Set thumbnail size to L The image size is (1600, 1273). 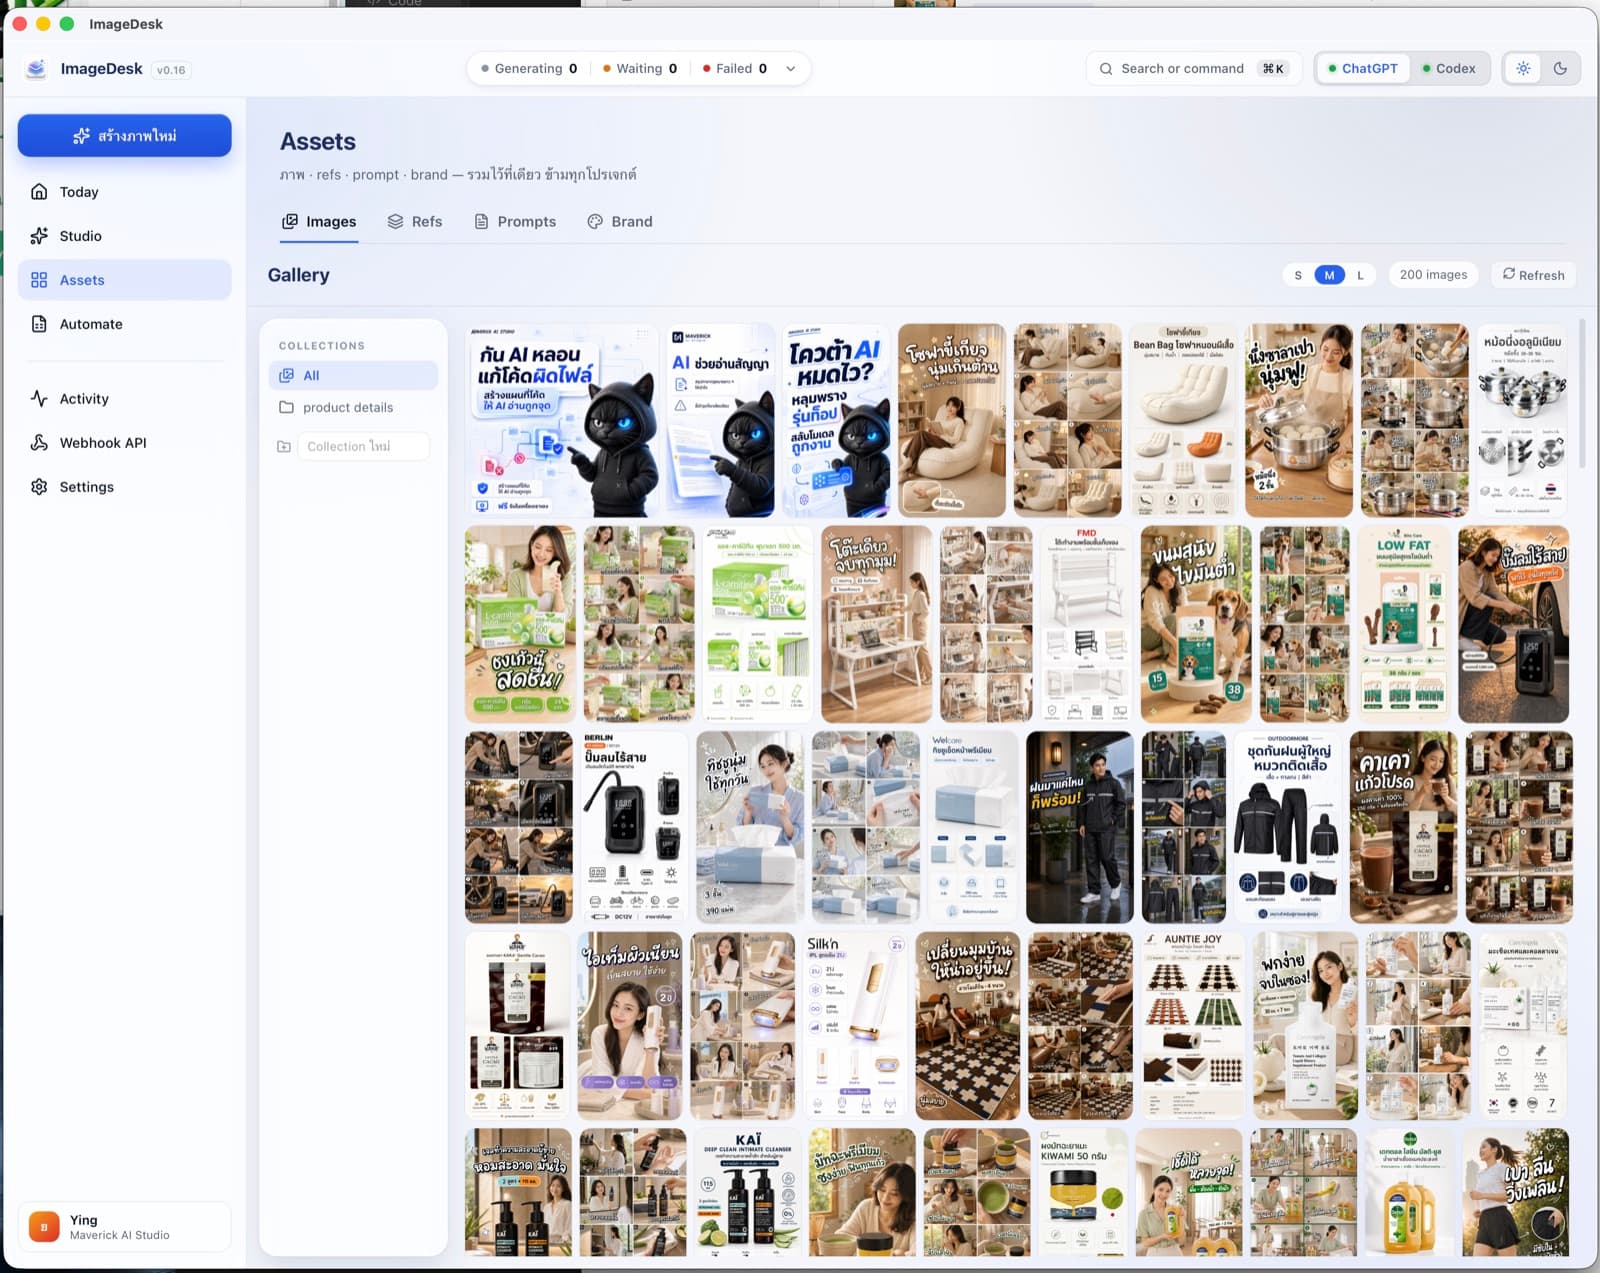(x=1360, y=275)
